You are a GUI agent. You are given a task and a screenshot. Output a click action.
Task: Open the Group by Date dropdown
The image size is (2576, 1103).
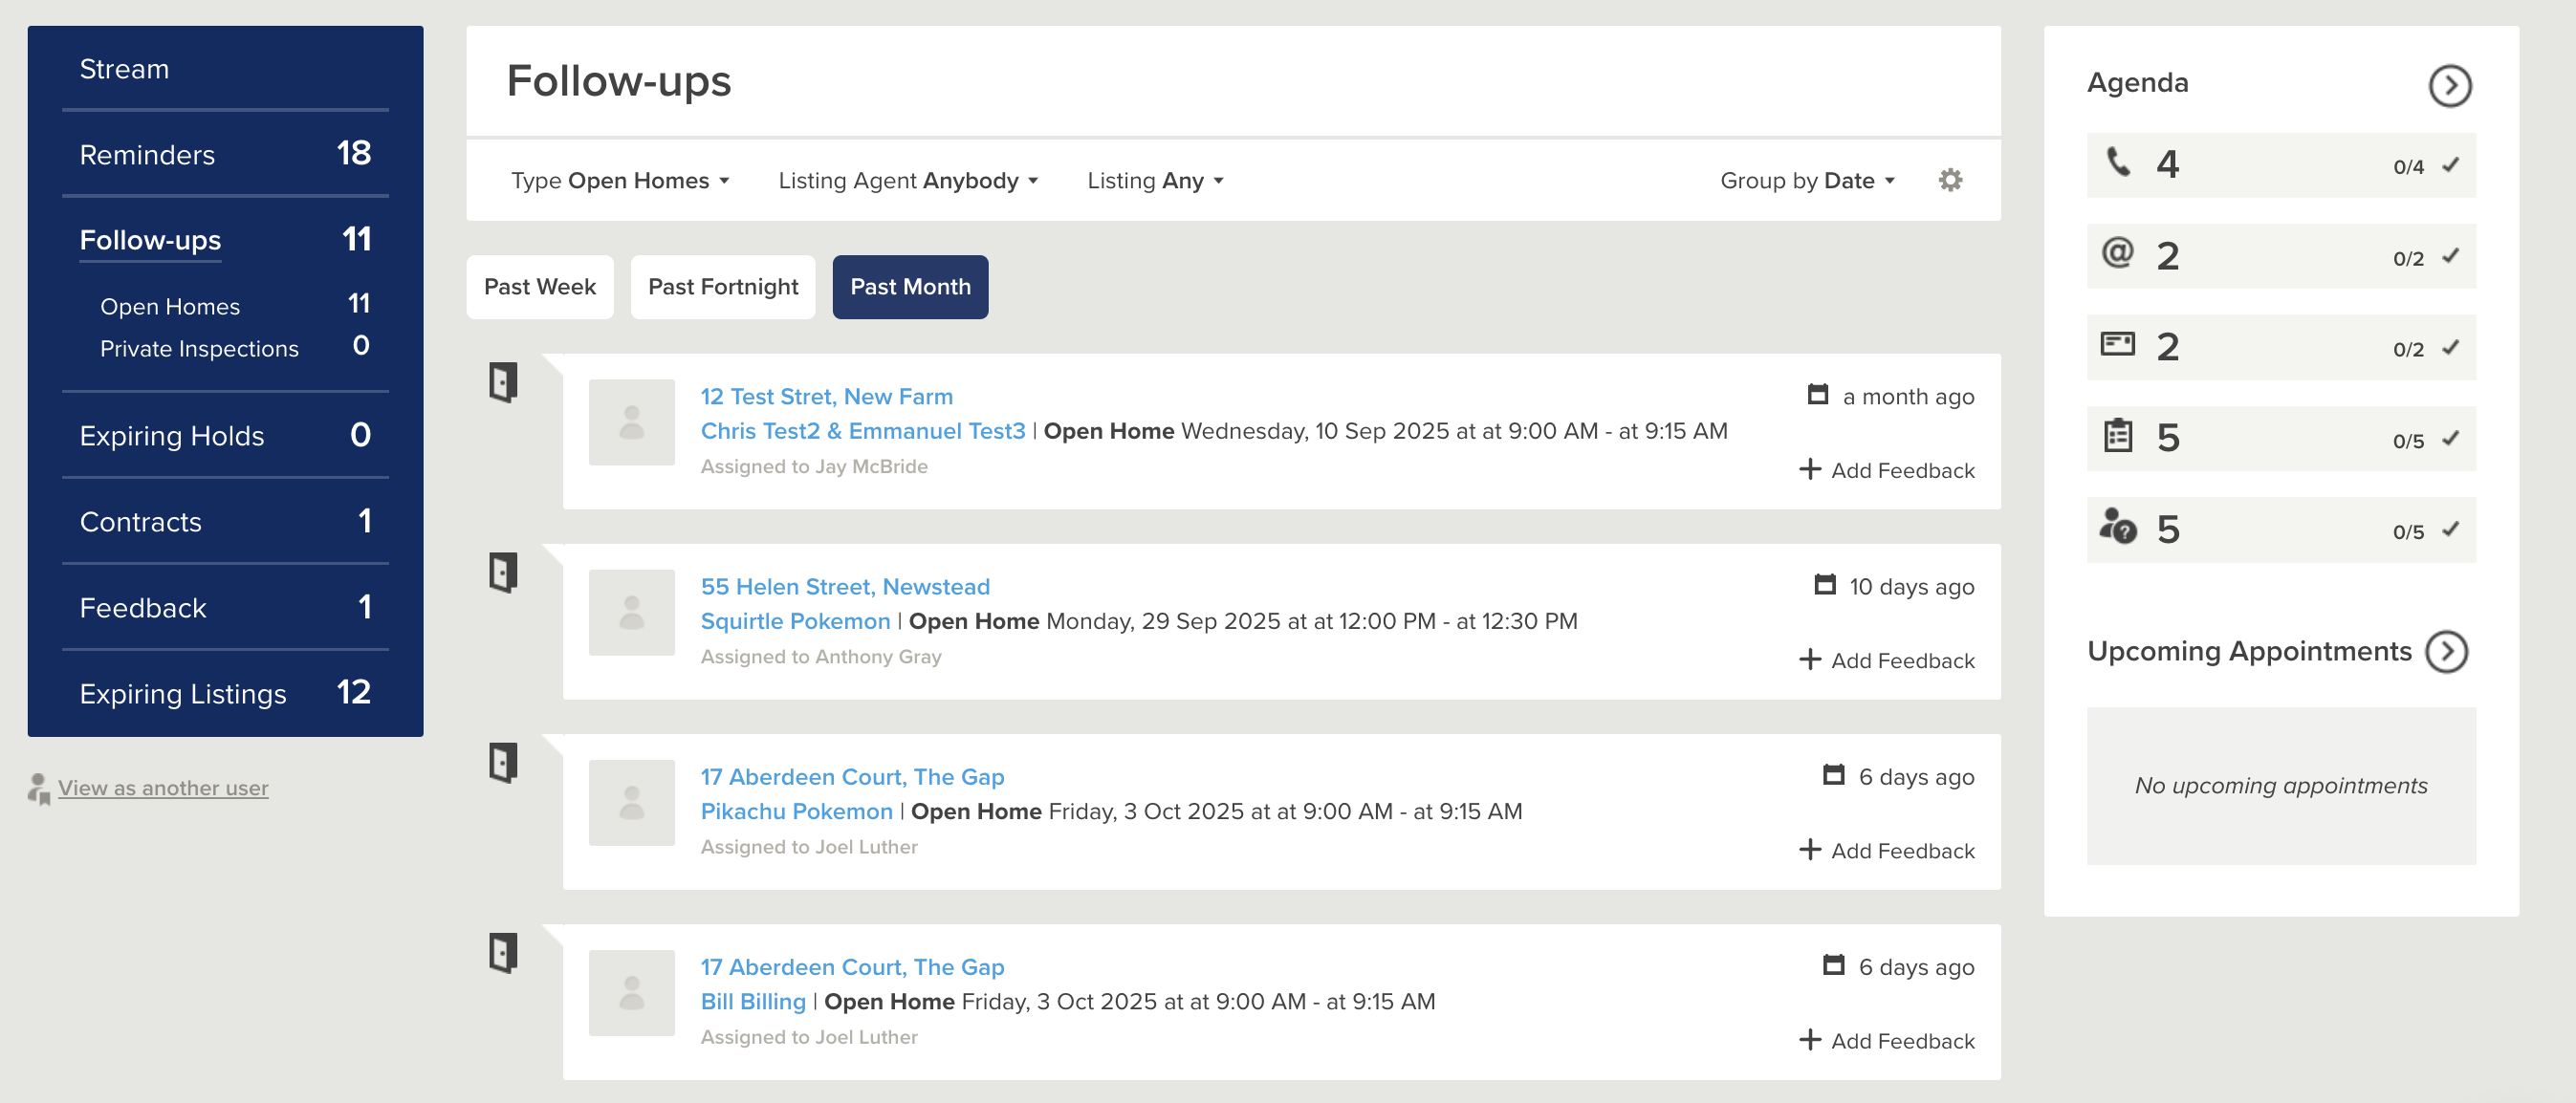coord(1806,181)
